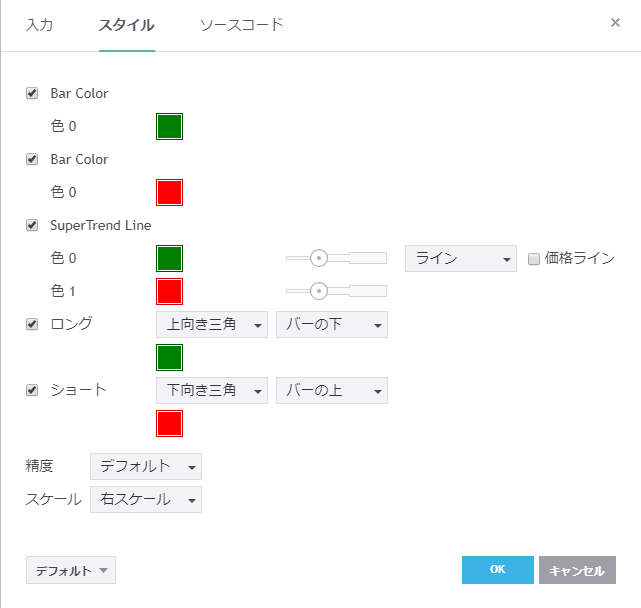Open SuperTrend Line 色 1 red swatch
Viewport: 641px width, 608px height.
click(169, 291)
